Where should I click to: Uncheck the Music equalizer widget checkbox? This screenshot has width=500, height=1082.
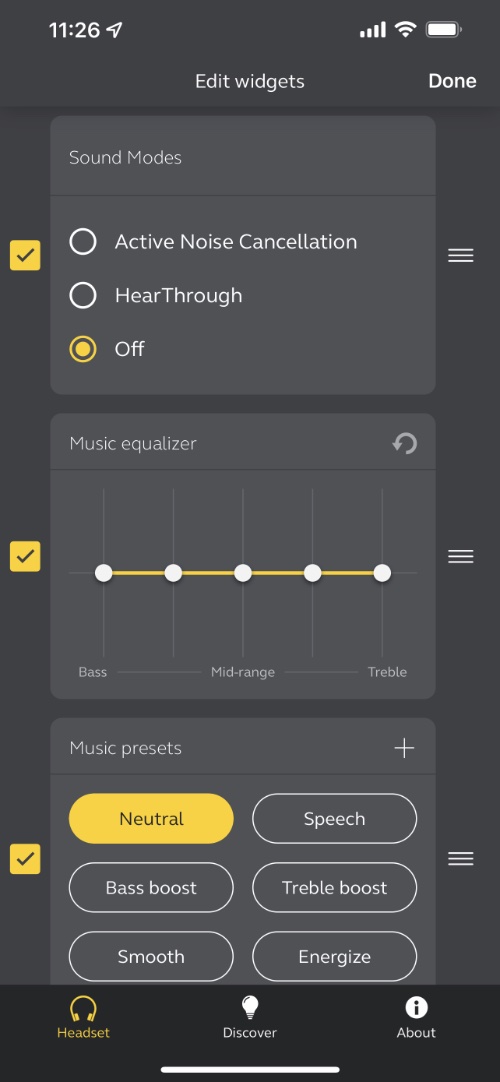click(x=25, y=556)
